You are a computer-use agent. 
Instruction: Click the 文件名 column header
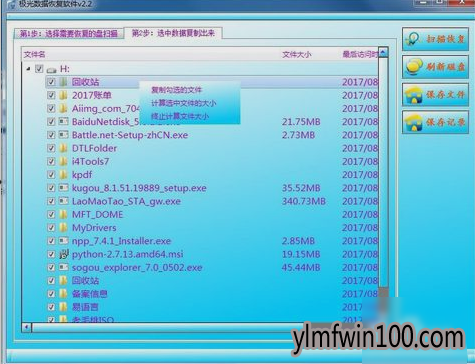click(x=34, y=54)
